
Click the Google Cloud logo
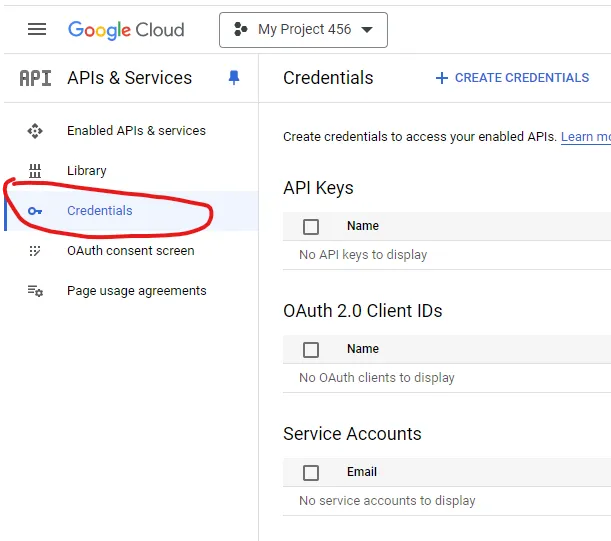coord(126,30)
